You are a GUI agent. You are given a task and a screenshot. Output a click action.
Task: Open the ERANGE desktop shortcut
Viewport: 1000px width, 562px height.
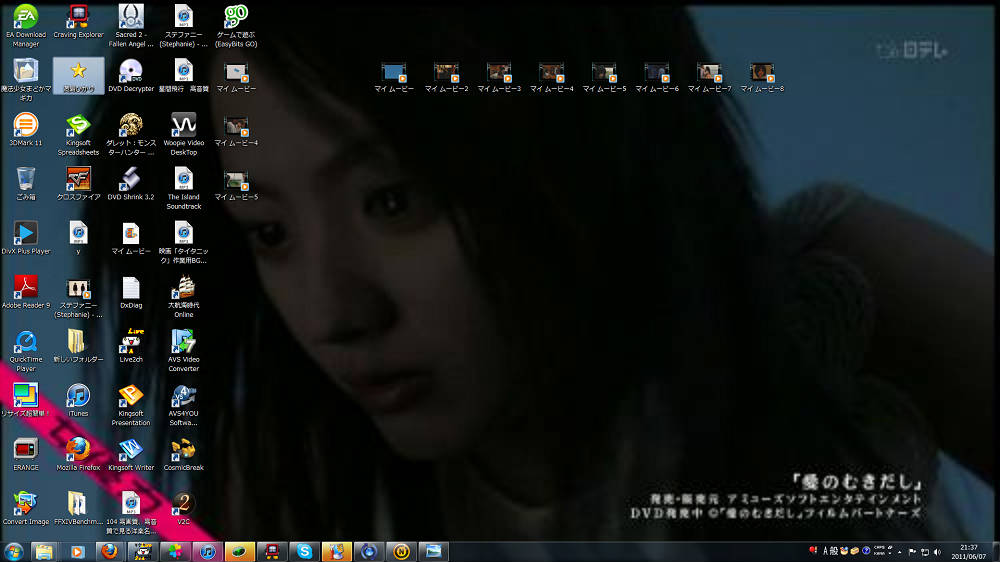(x=26, y=454)
